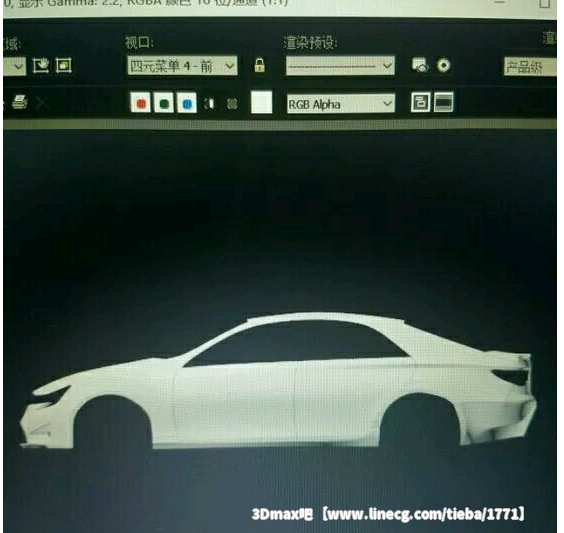Viewport: 564px width, 533px height.
Task: Open the RGB Alpha channel dropdown
Action: click(341, 104)
